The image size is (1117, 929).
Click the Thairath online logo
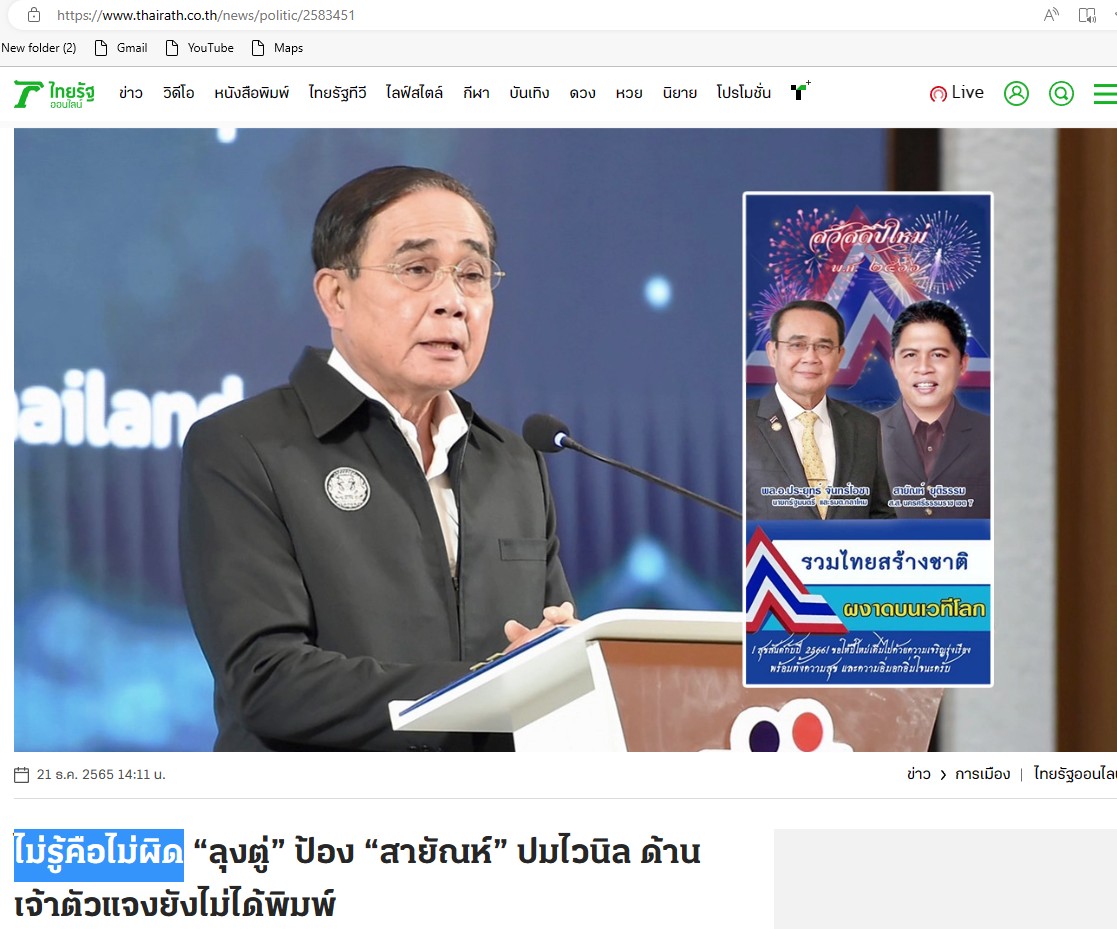click(54, 94)
